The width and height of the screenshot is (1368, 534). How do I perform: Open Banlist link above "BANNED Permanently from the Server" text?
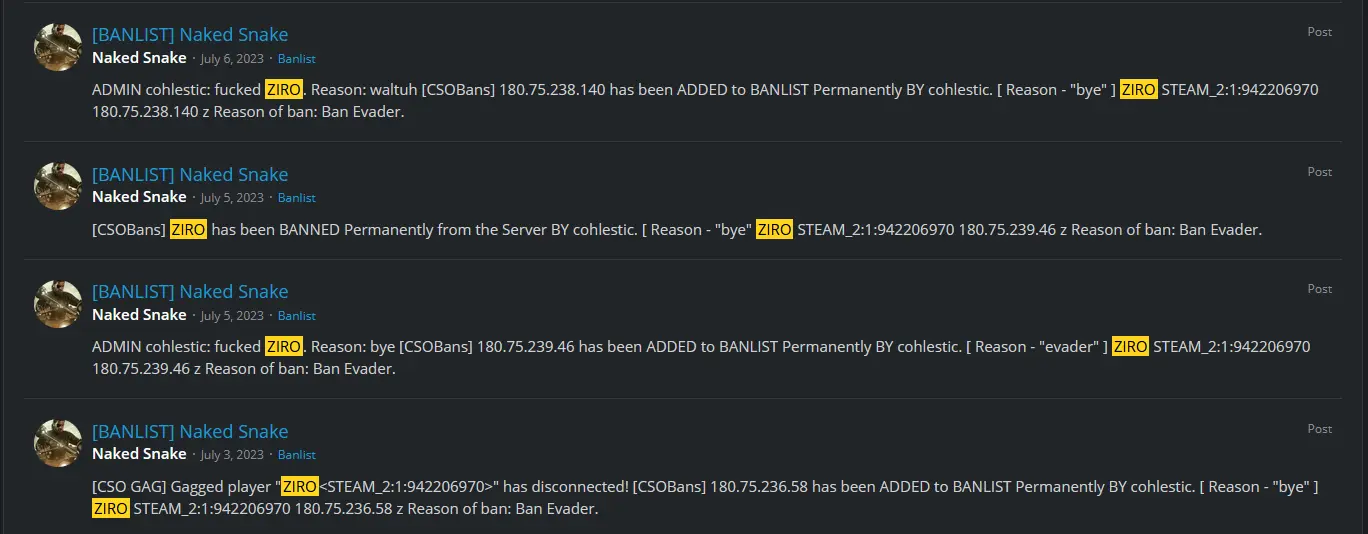pyautogui.click(x=296, y=198)
